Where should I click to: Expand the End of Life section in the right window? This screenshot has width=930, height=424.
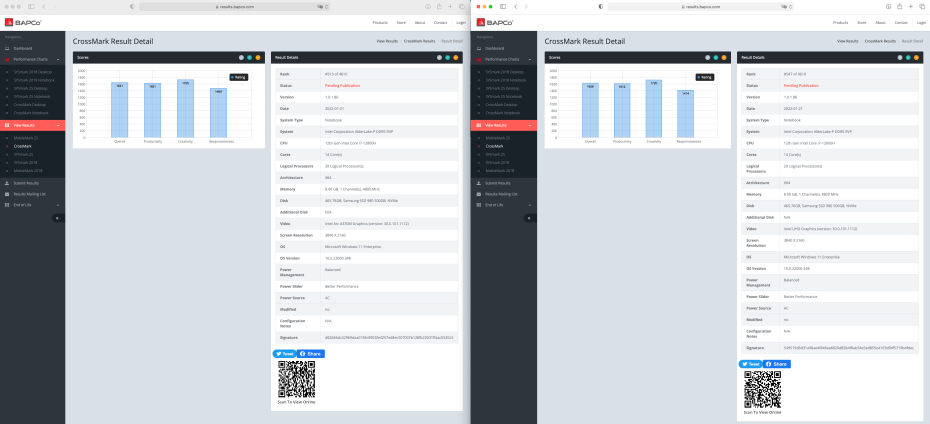pyautogui.click(x=505, y=205)
